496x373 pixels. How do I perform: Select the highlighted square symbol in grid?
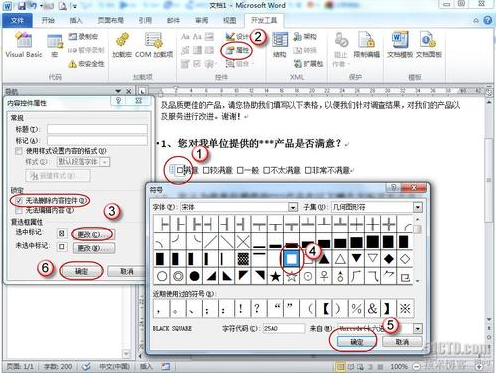291,259
